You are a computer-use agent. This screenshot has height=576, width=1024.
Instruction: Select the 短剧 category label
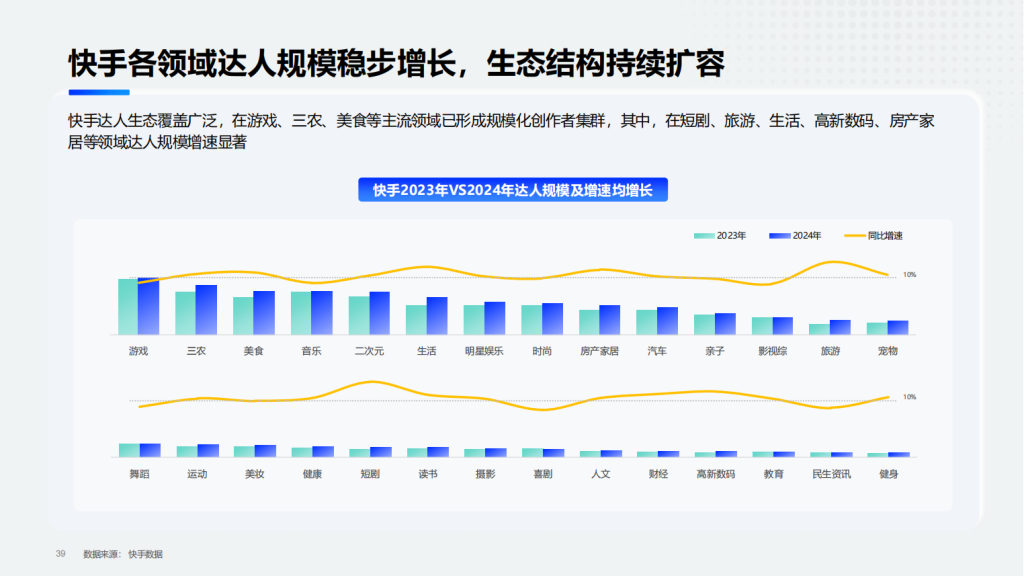[370, 474]
